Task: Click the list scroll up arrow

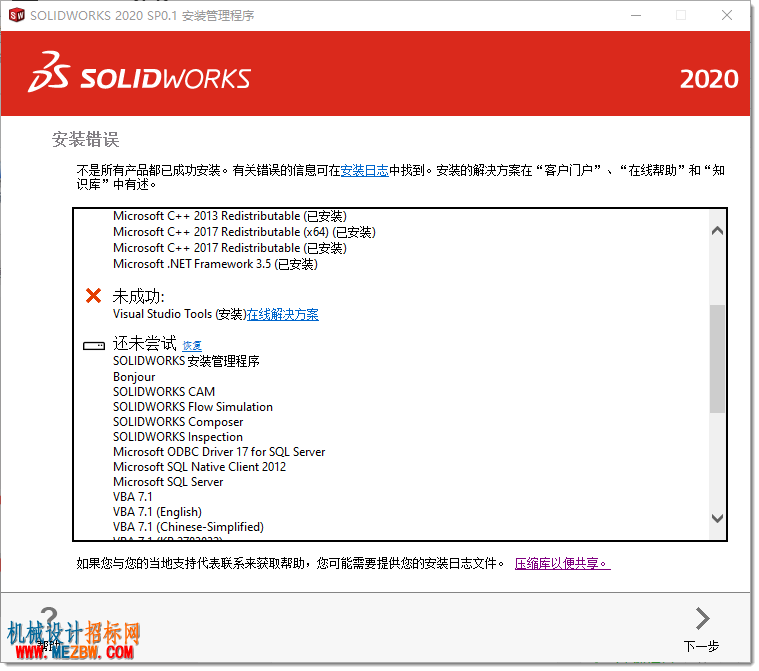Action: coord(717,231)
